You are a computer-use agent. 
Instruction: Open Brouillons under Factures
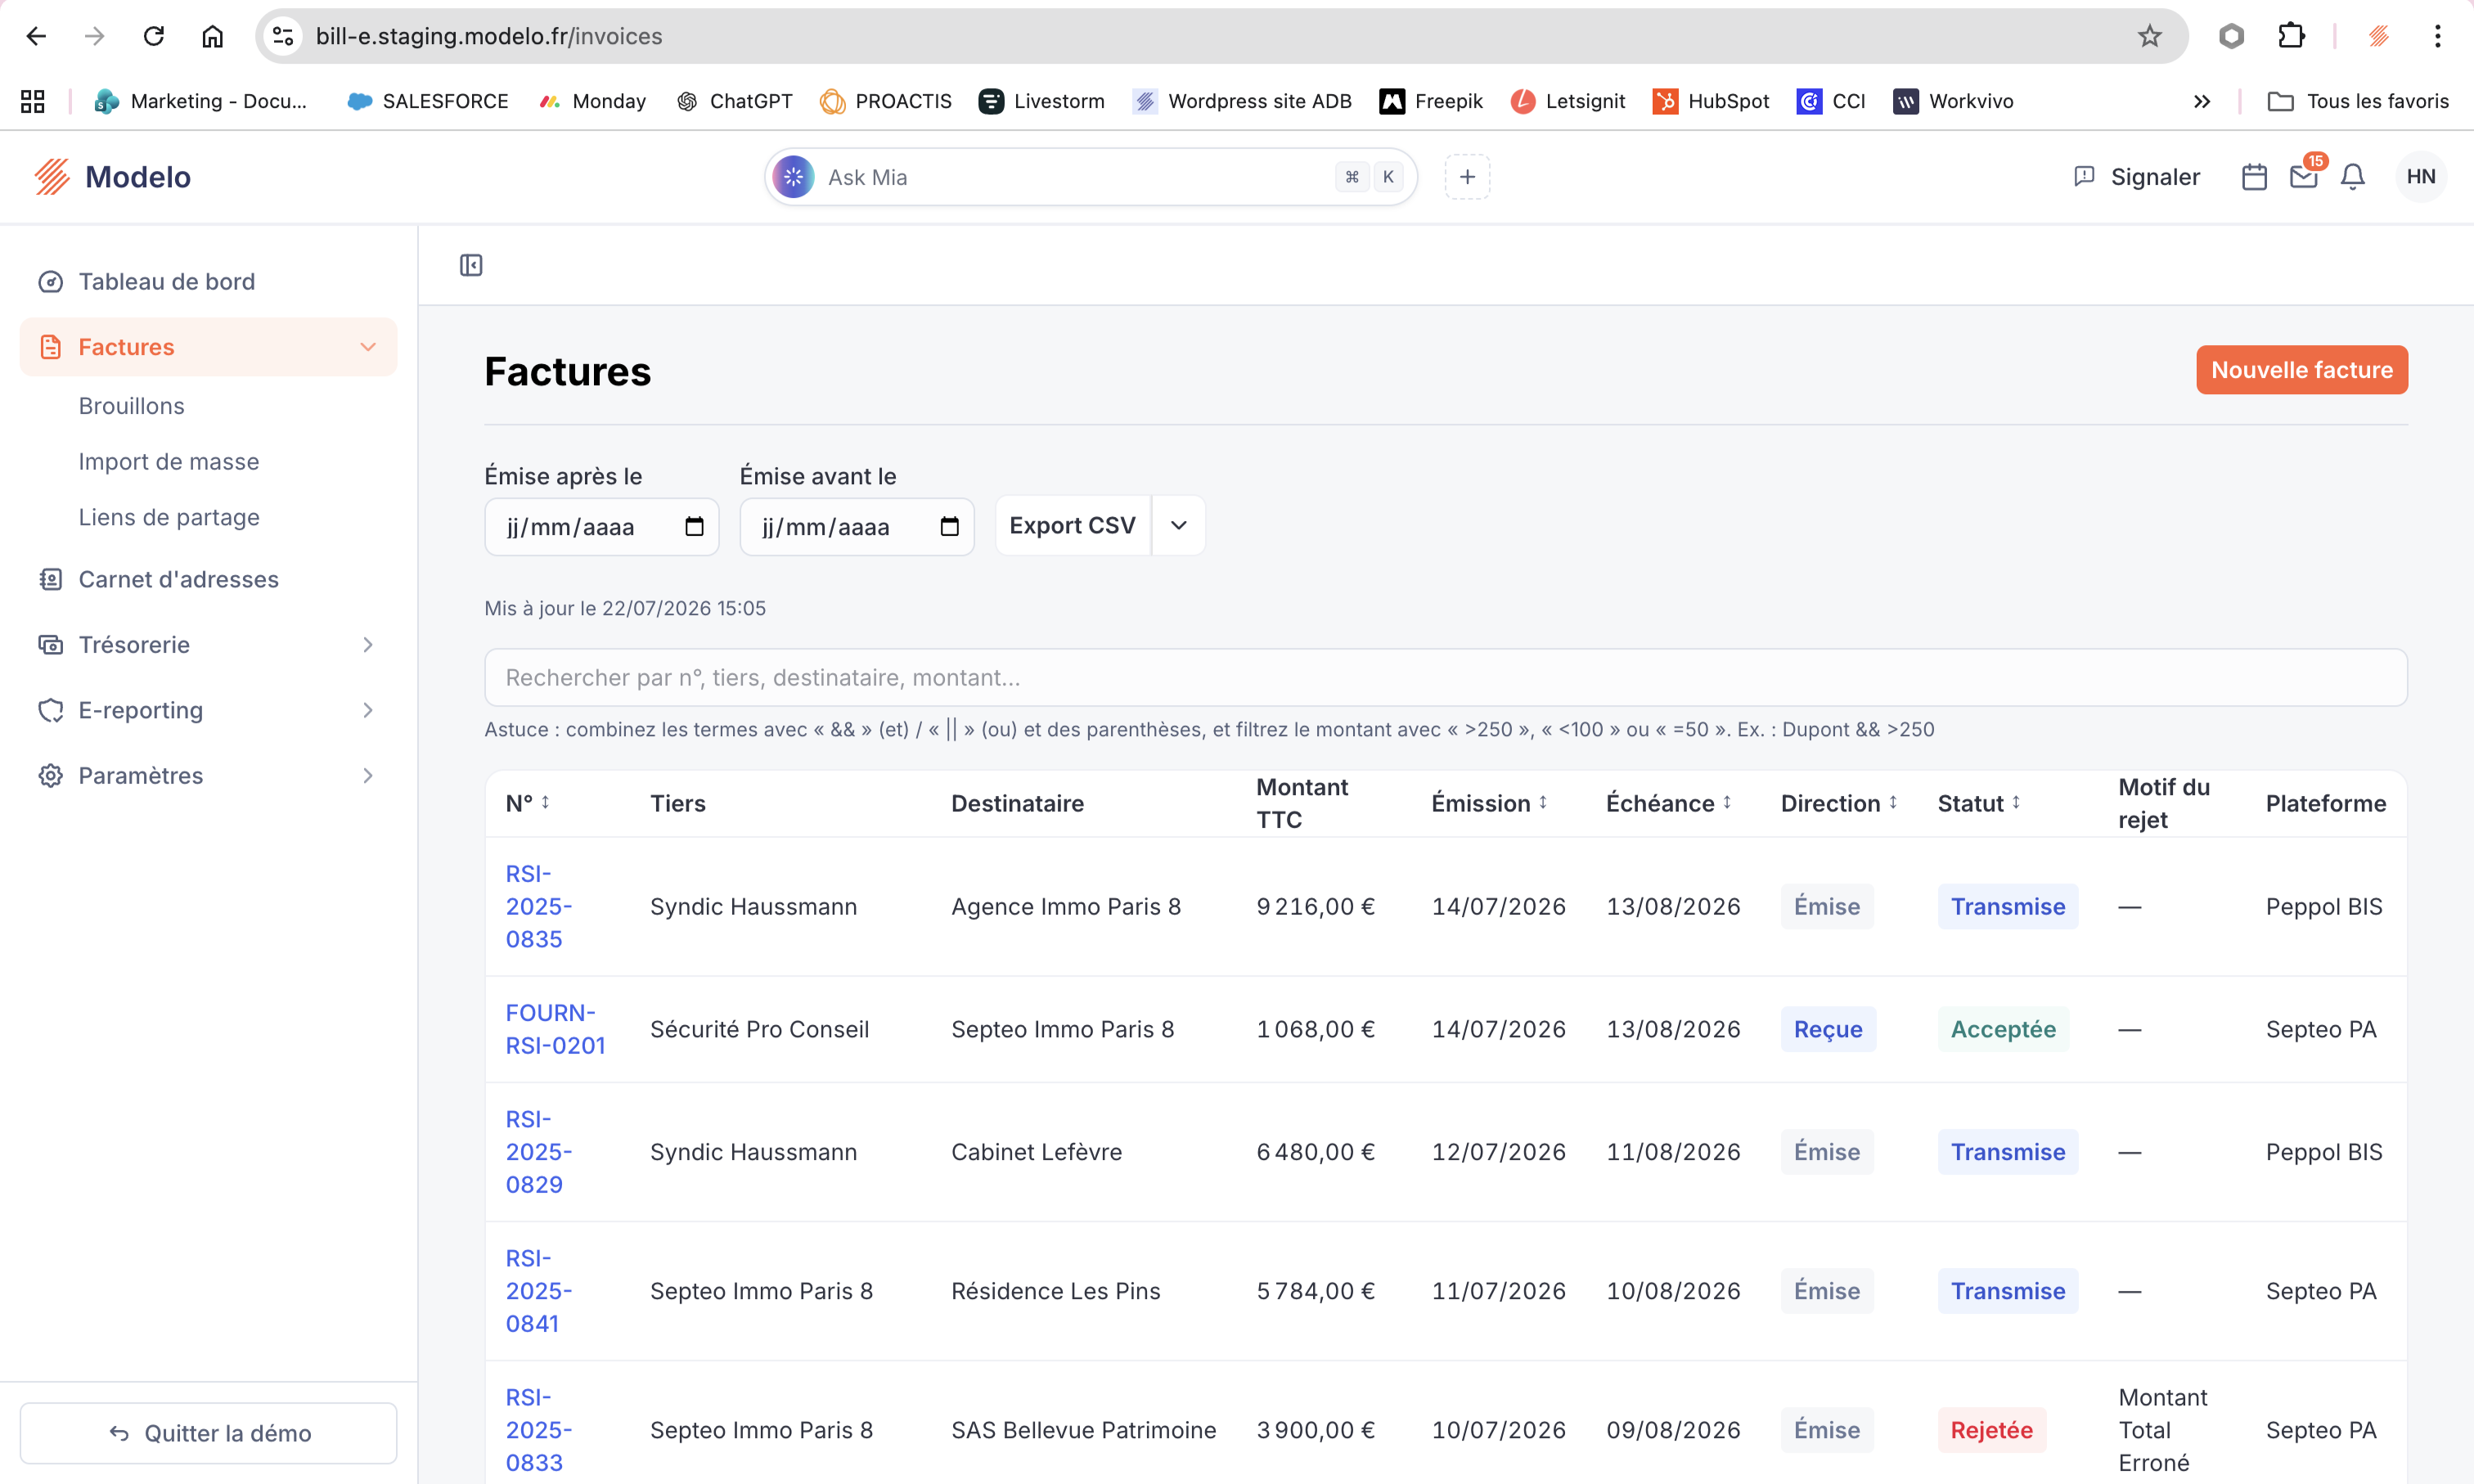pyautogui.click(x=131, y=406)
